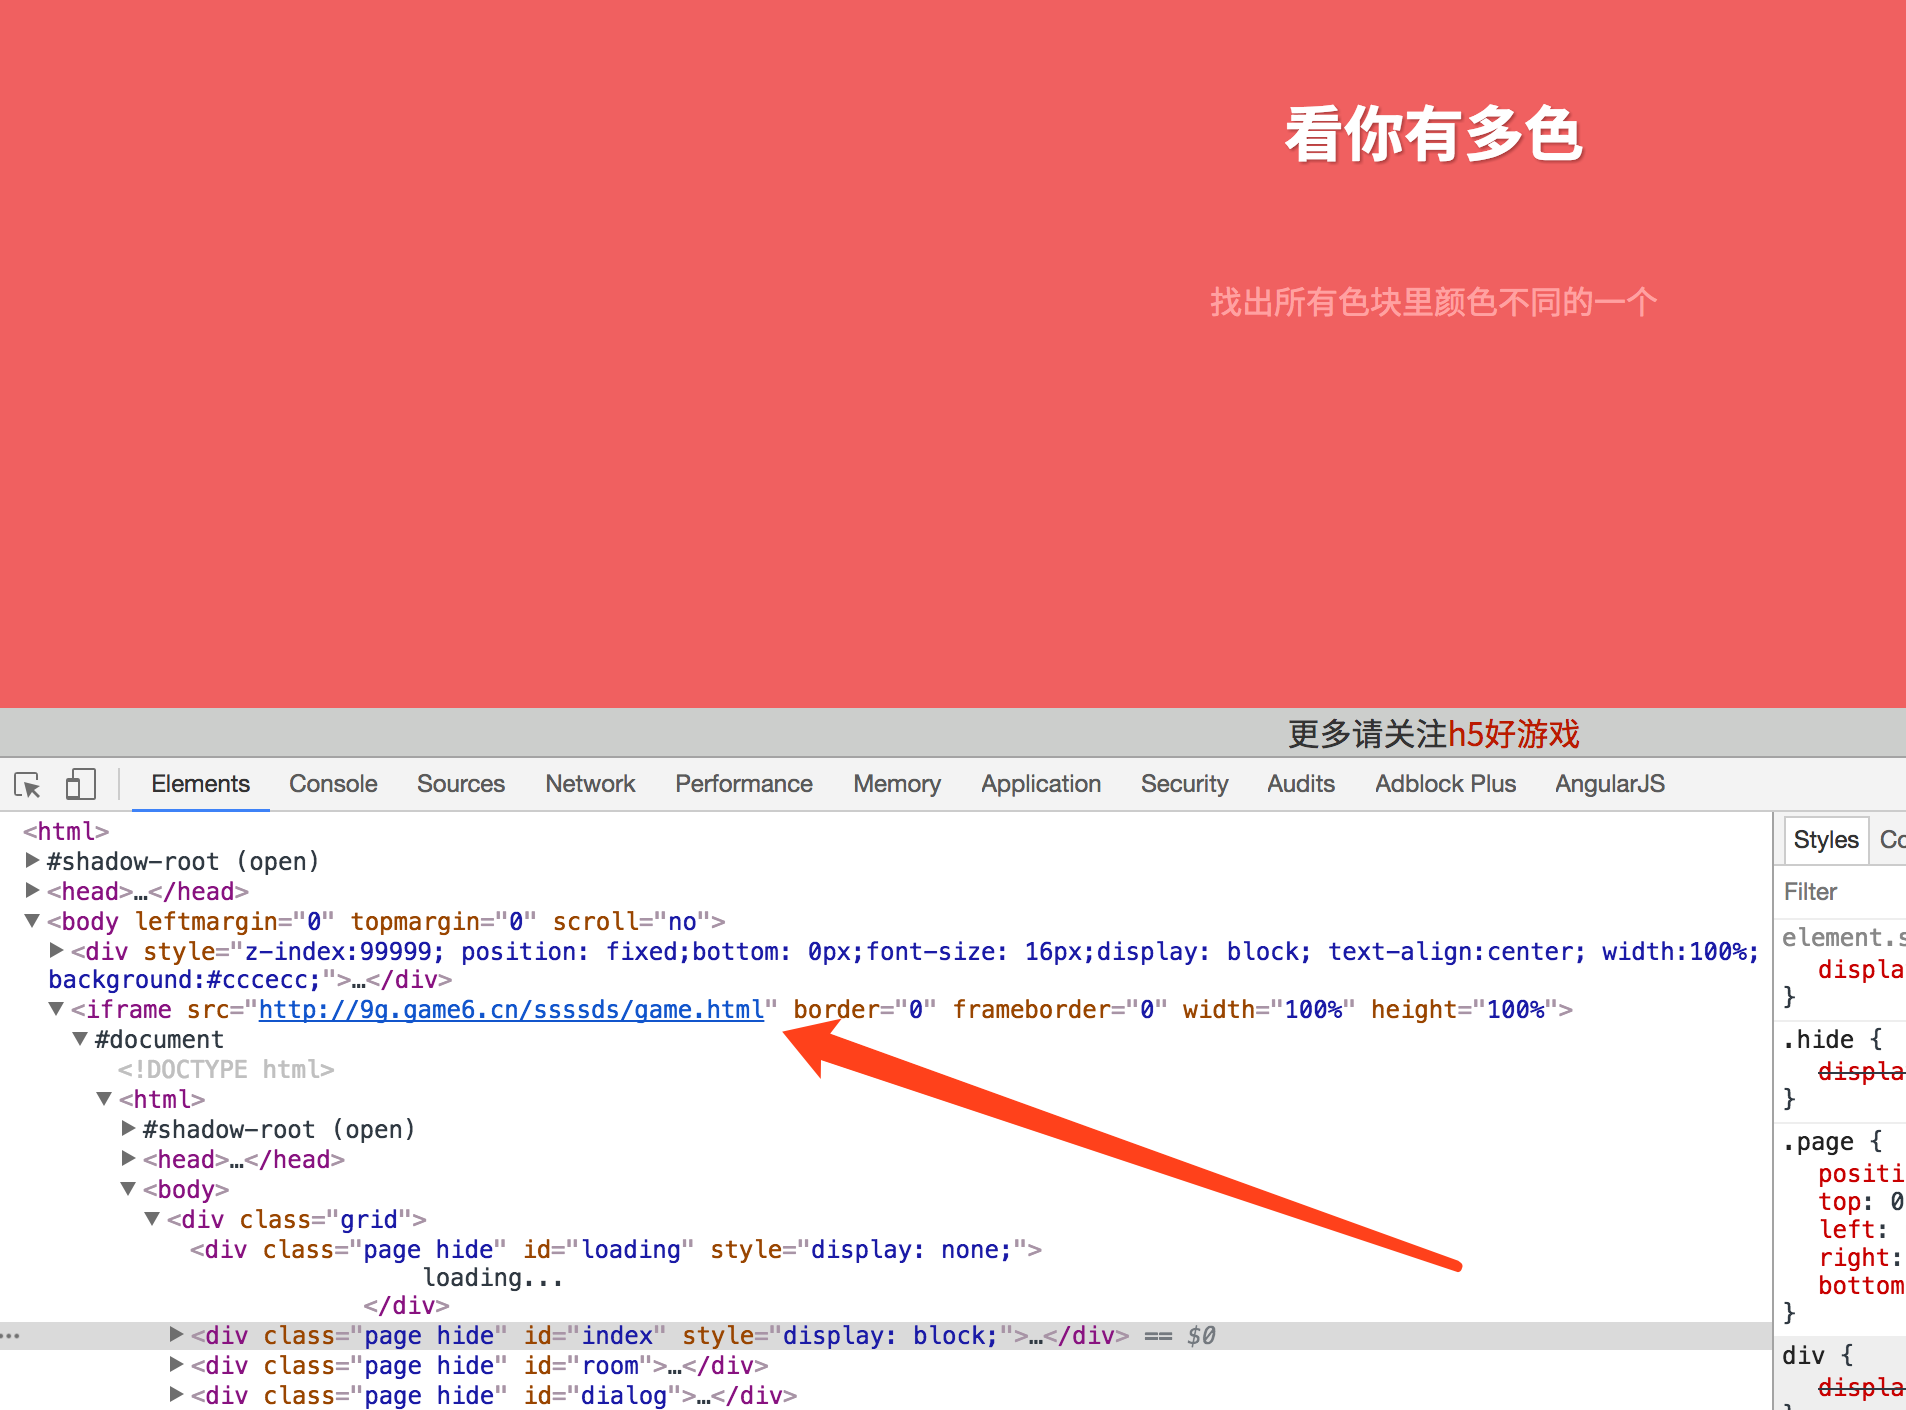Expand the div with id room
1906x1410 pixels.
[x=177, y=1365]
